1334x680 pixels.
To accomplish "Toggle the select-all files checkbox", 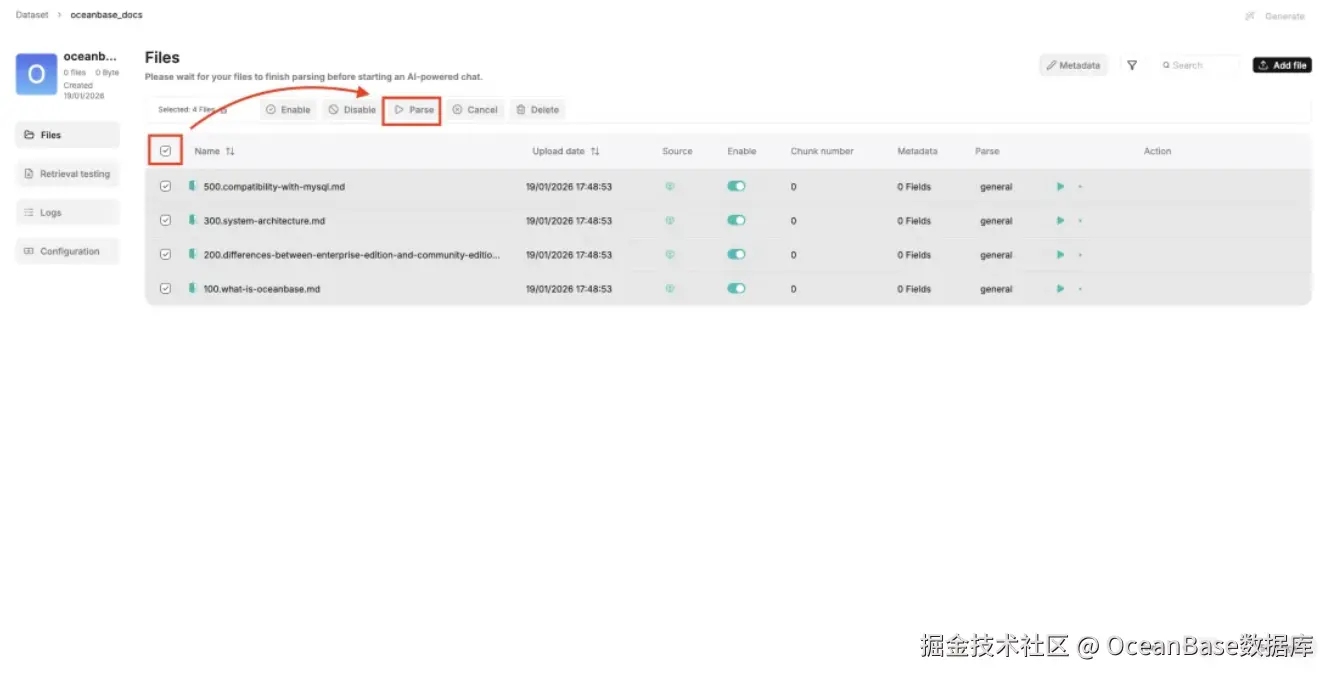I will pyautogui.click(x=166, y=151).
